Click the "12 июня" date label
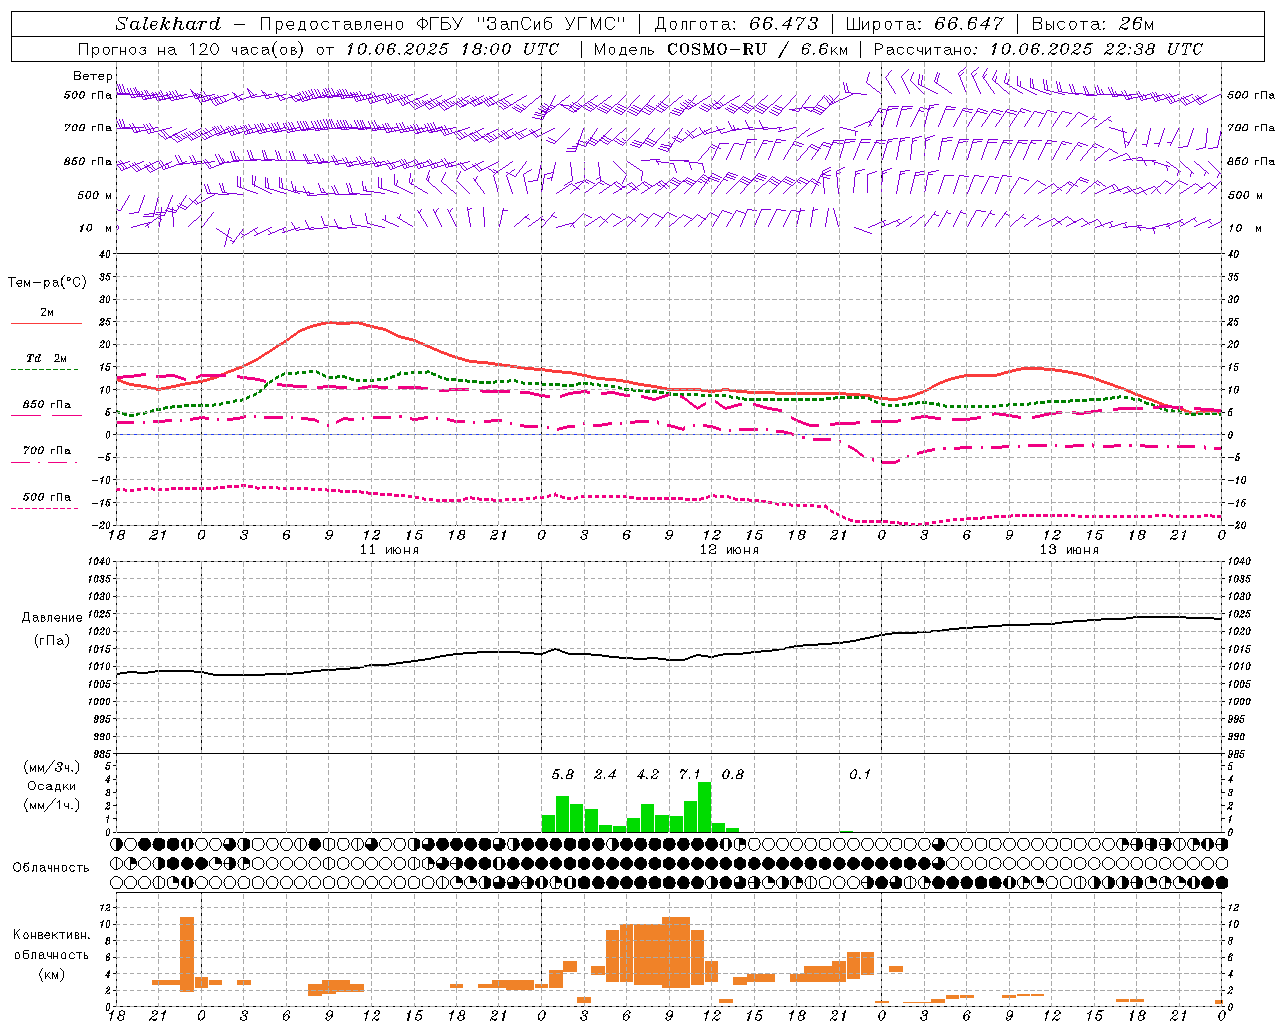 (729, 550)
